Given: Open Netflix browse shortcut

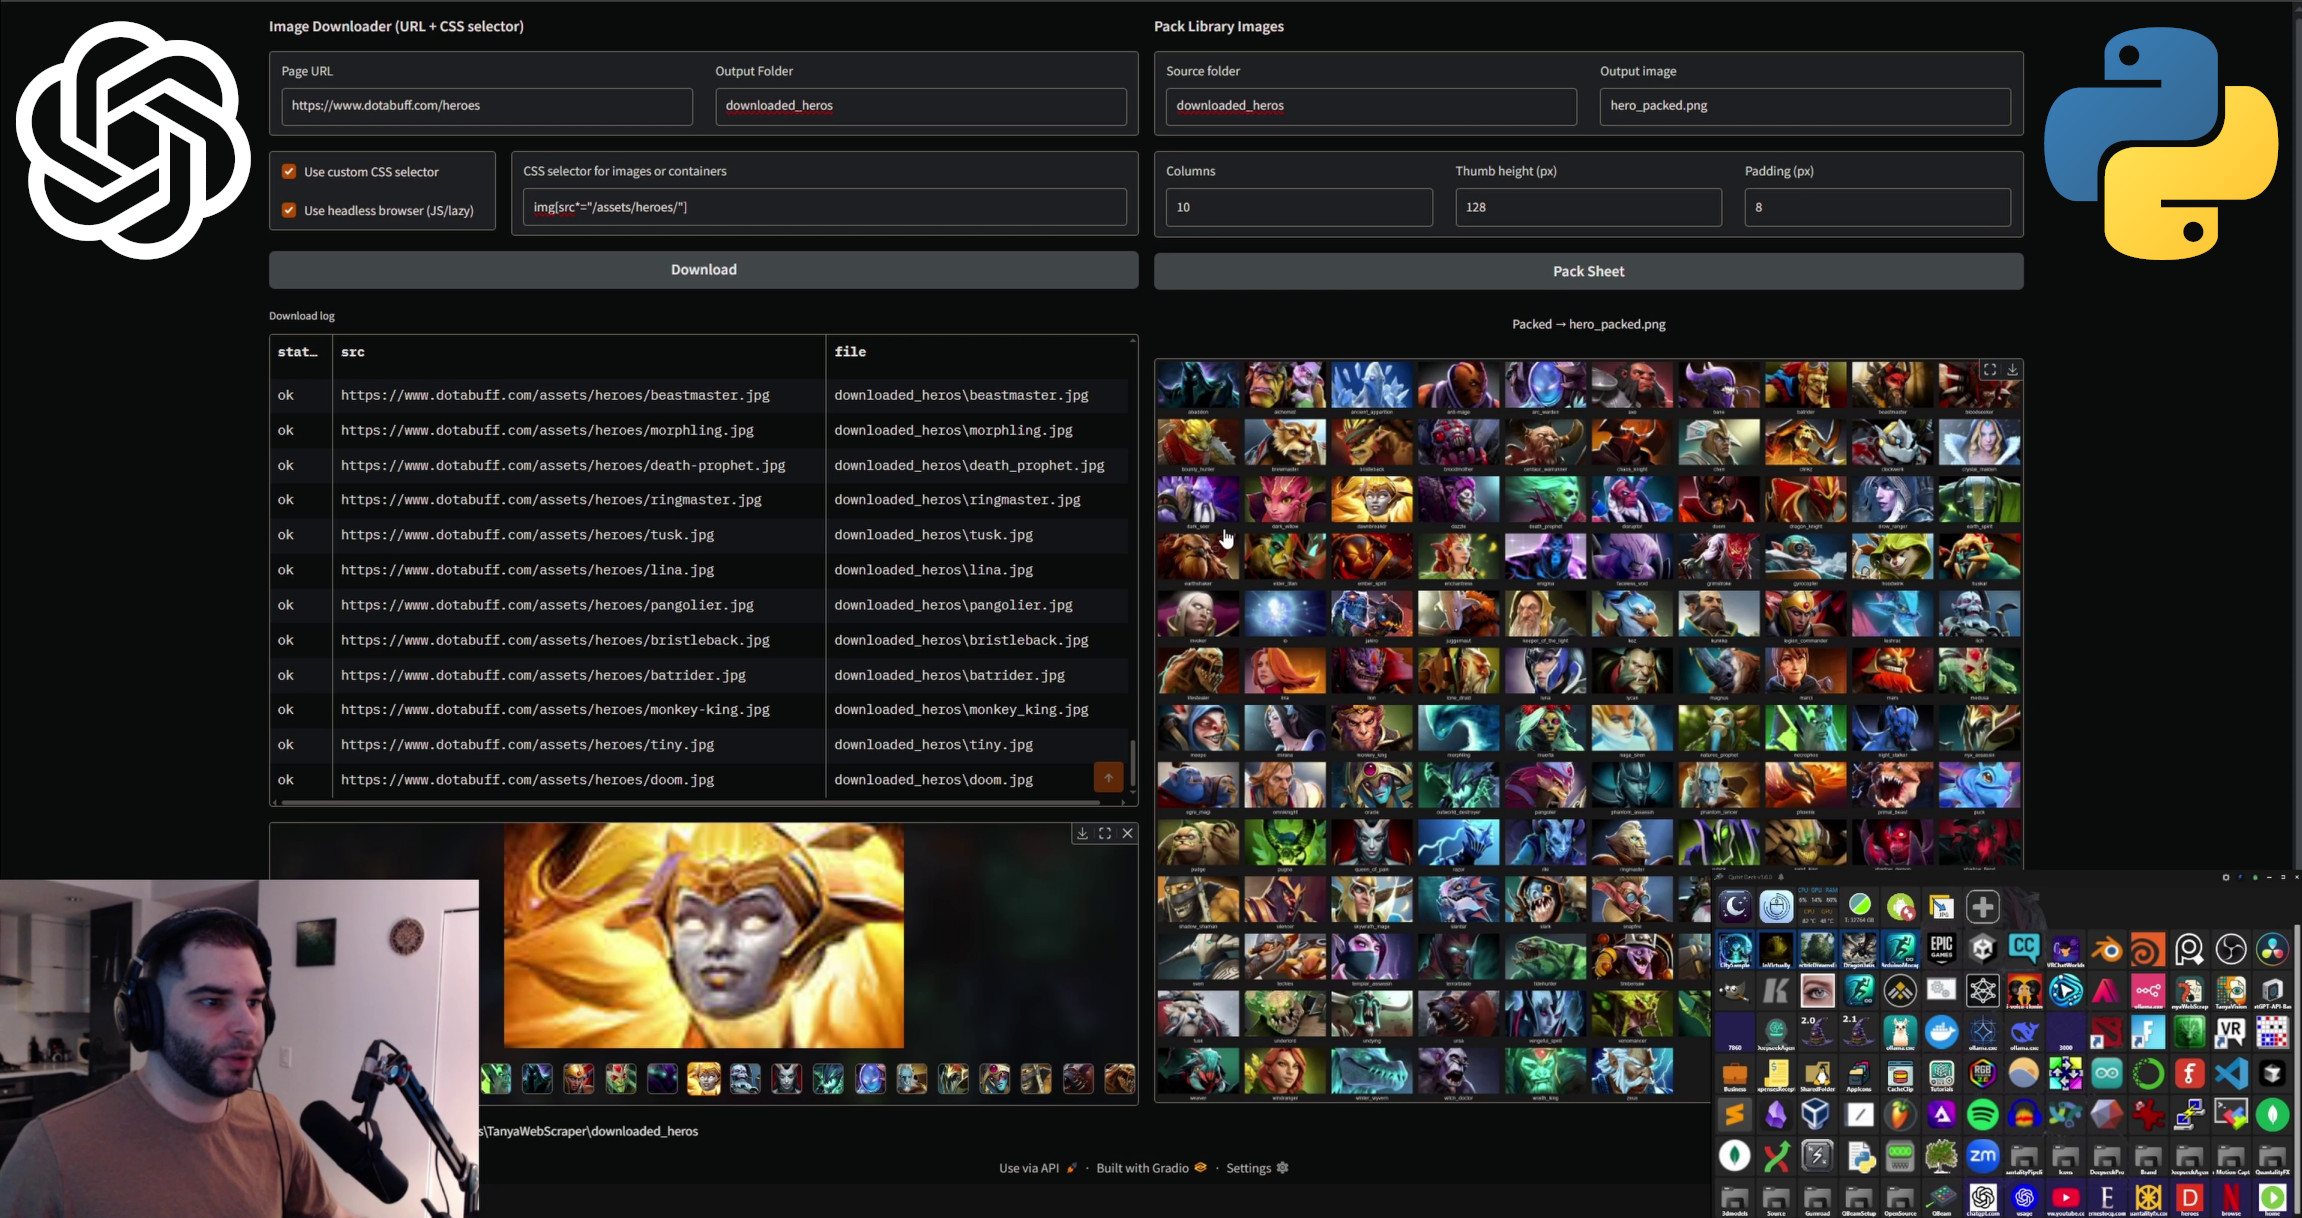Looking at the screenshot, I should pos(2231,1198).
